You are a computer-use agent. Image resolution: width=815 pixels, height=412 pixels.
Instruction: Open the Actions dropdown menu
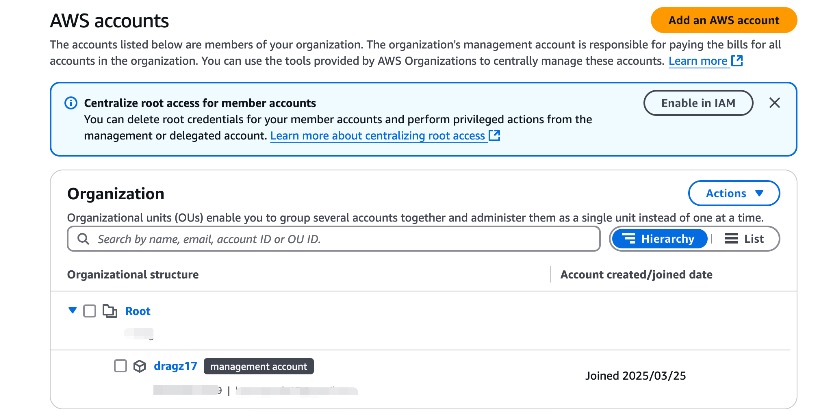734,193
